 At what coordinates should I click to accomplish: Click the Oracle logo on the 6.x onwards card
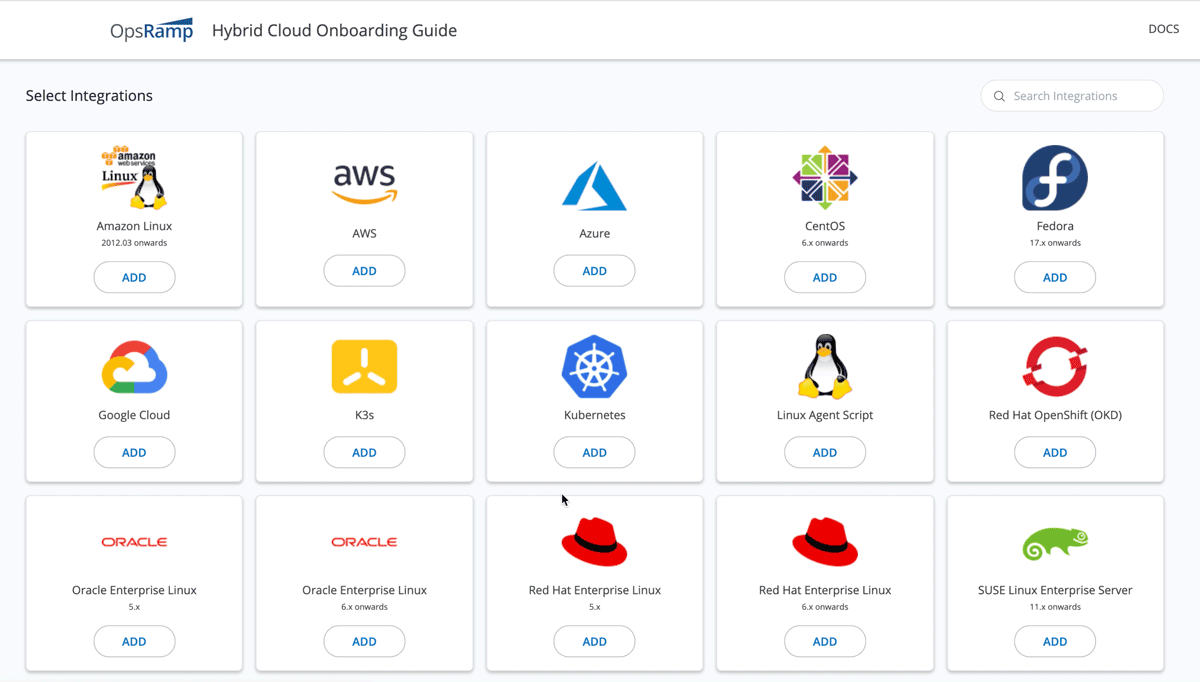point(364,542)
